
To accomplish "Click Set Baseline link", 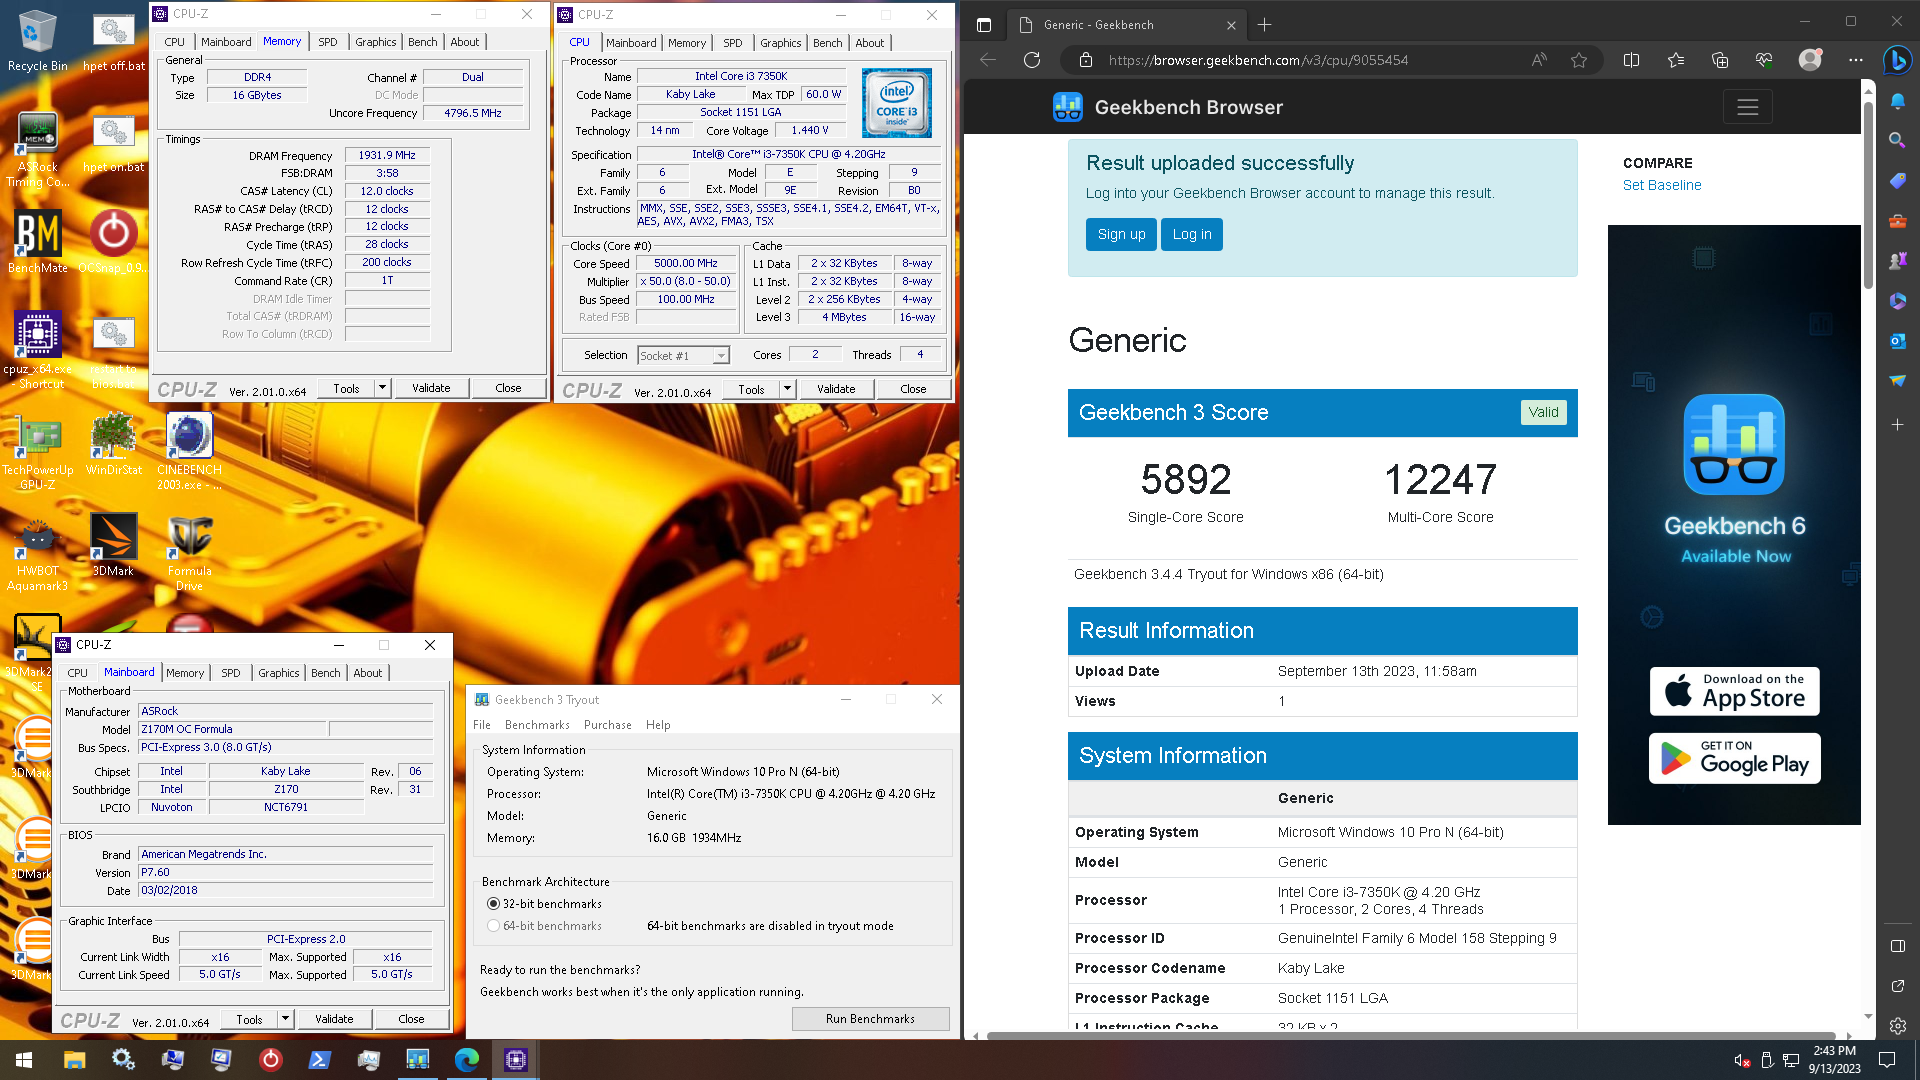I will 1661,185.
